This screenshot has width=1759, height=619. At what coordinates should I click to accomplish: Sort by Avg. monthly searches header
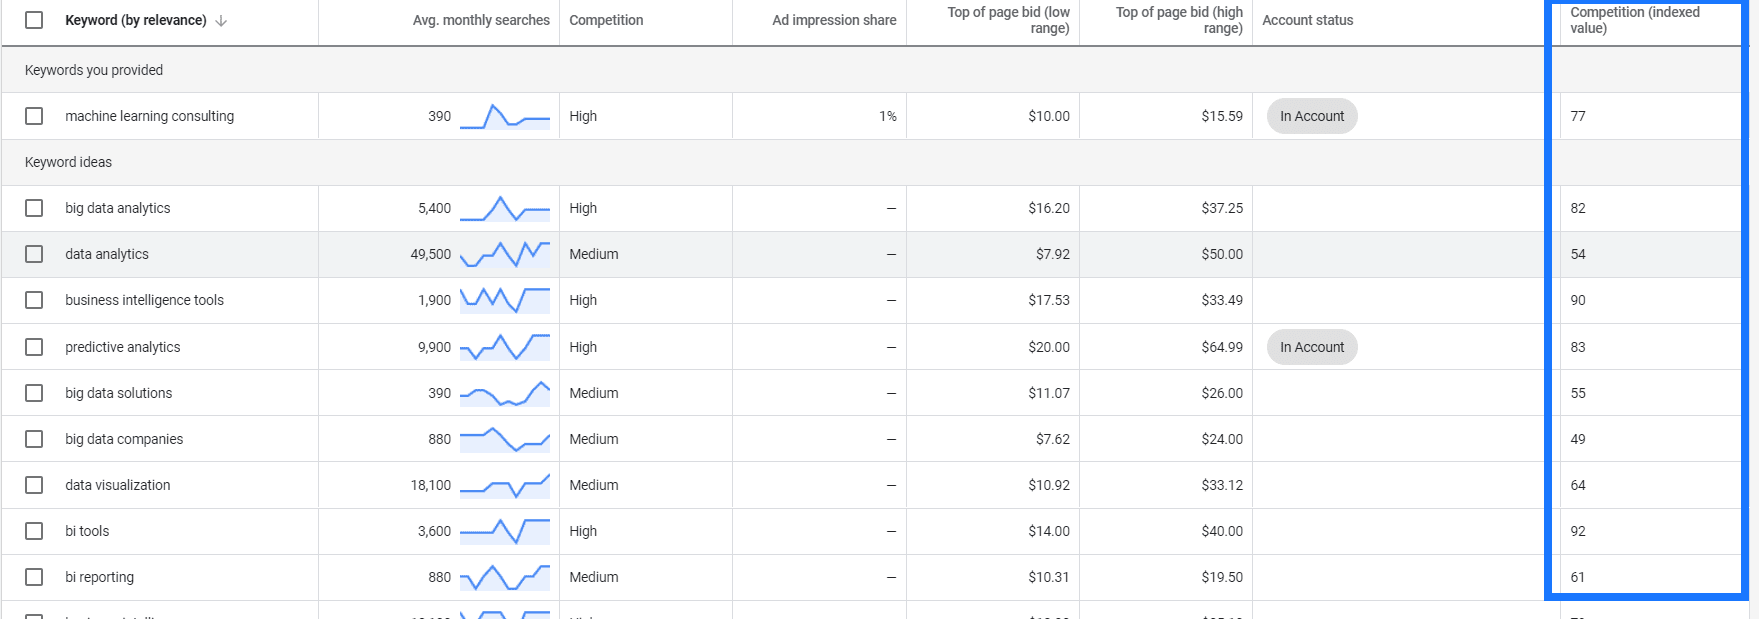[x=481, y=20]
